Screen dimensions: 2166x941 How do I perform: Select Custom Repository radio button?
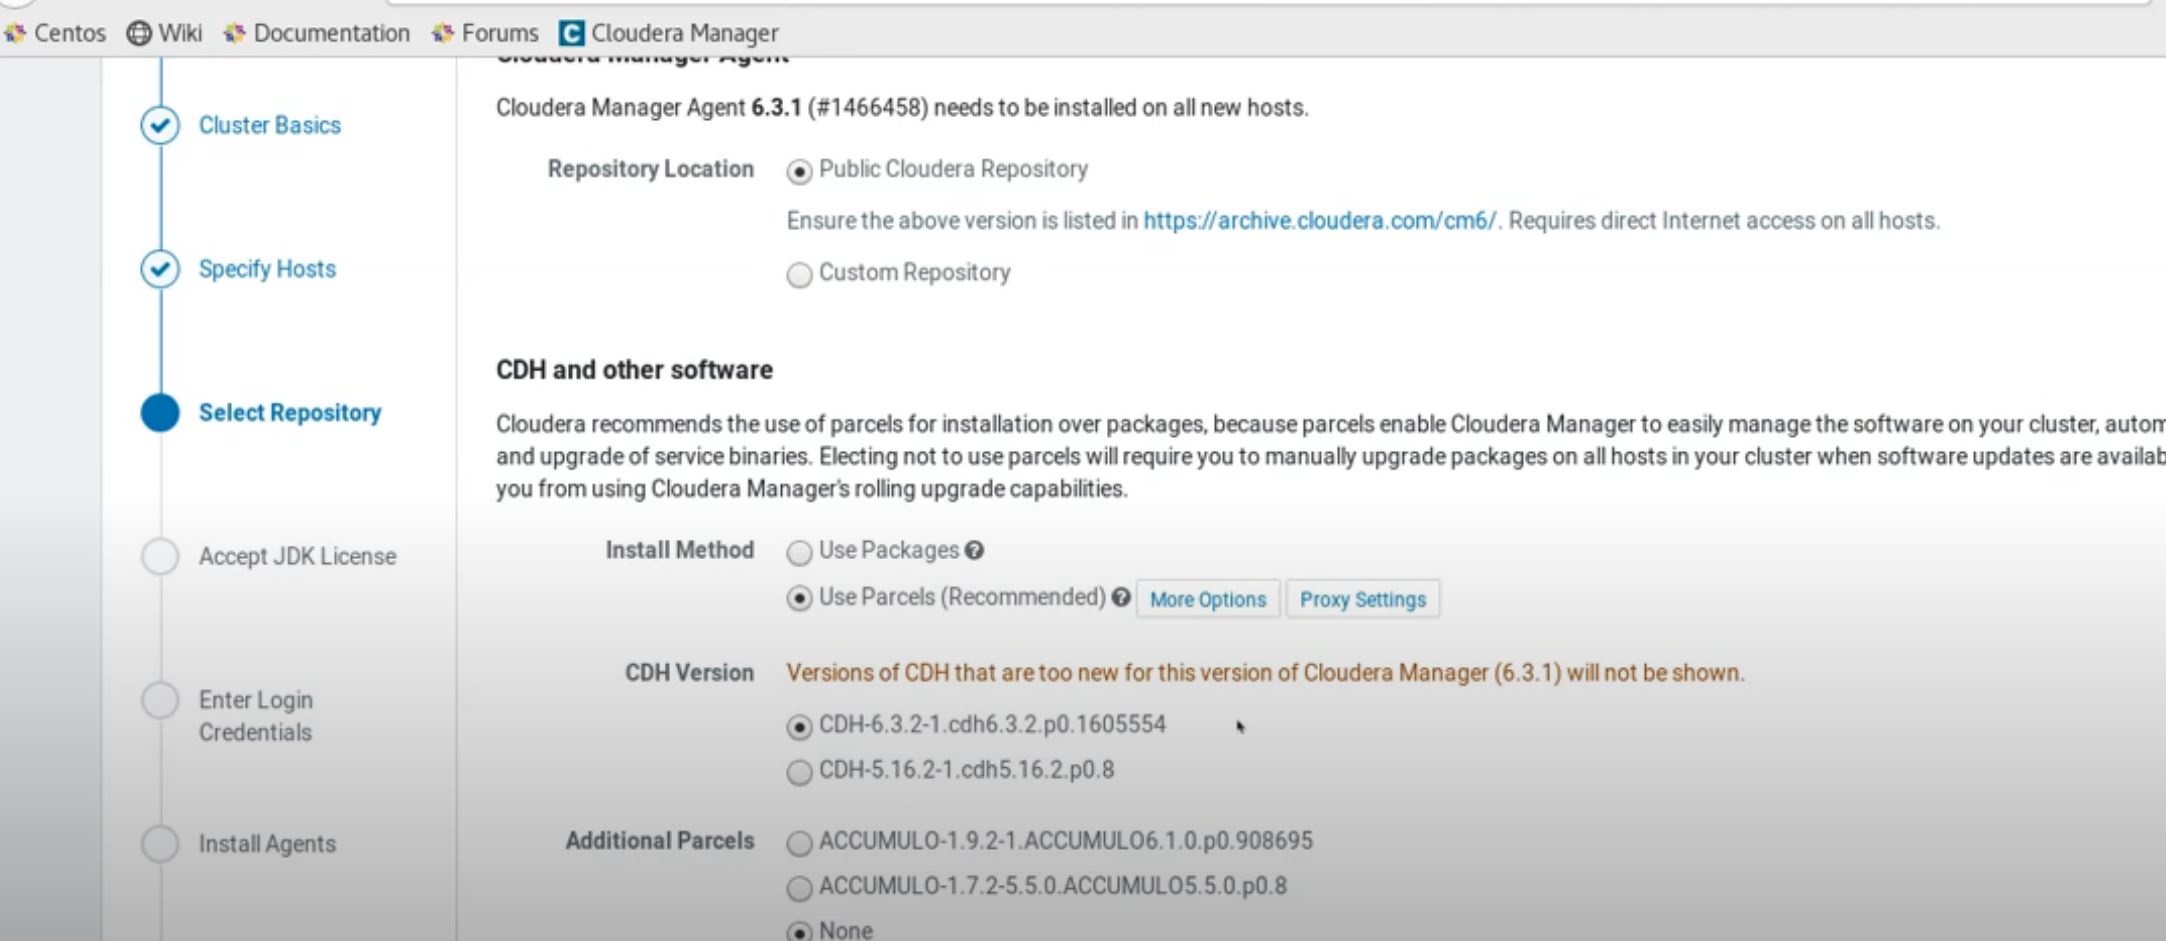point(799,274)
